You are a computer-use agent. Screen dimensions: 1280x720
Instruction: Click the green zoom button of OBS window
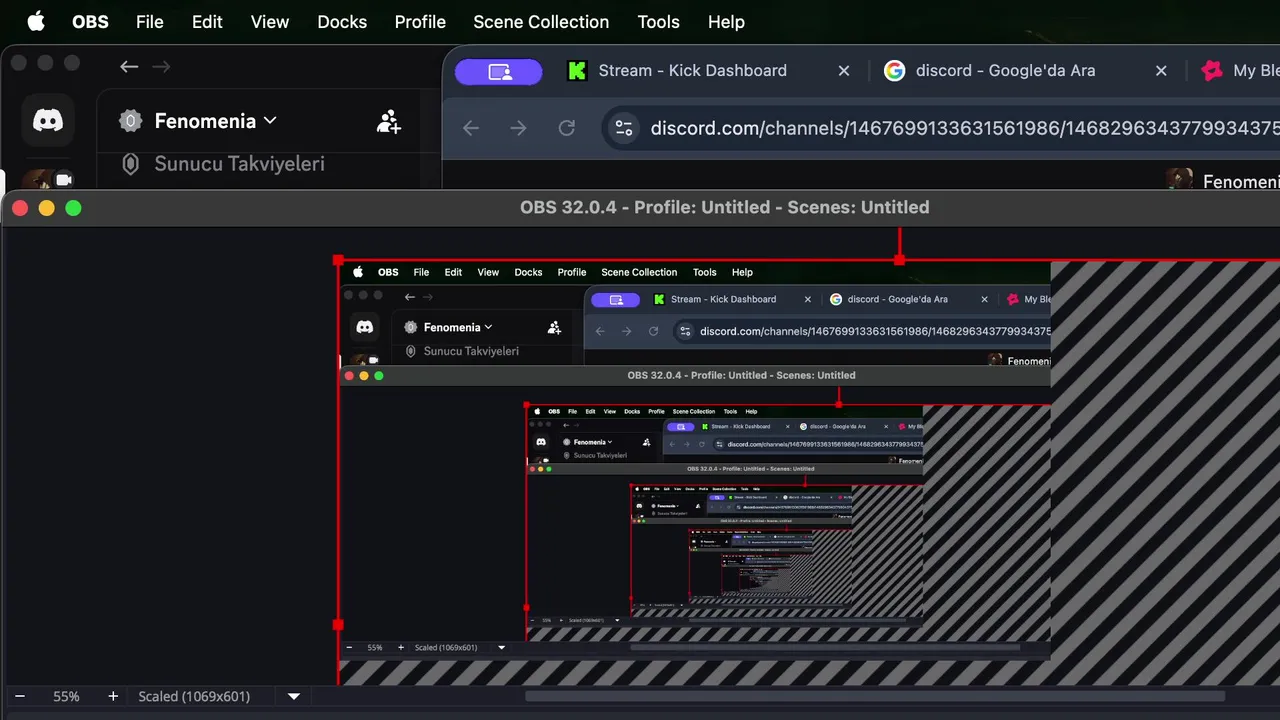click(73, 208)
